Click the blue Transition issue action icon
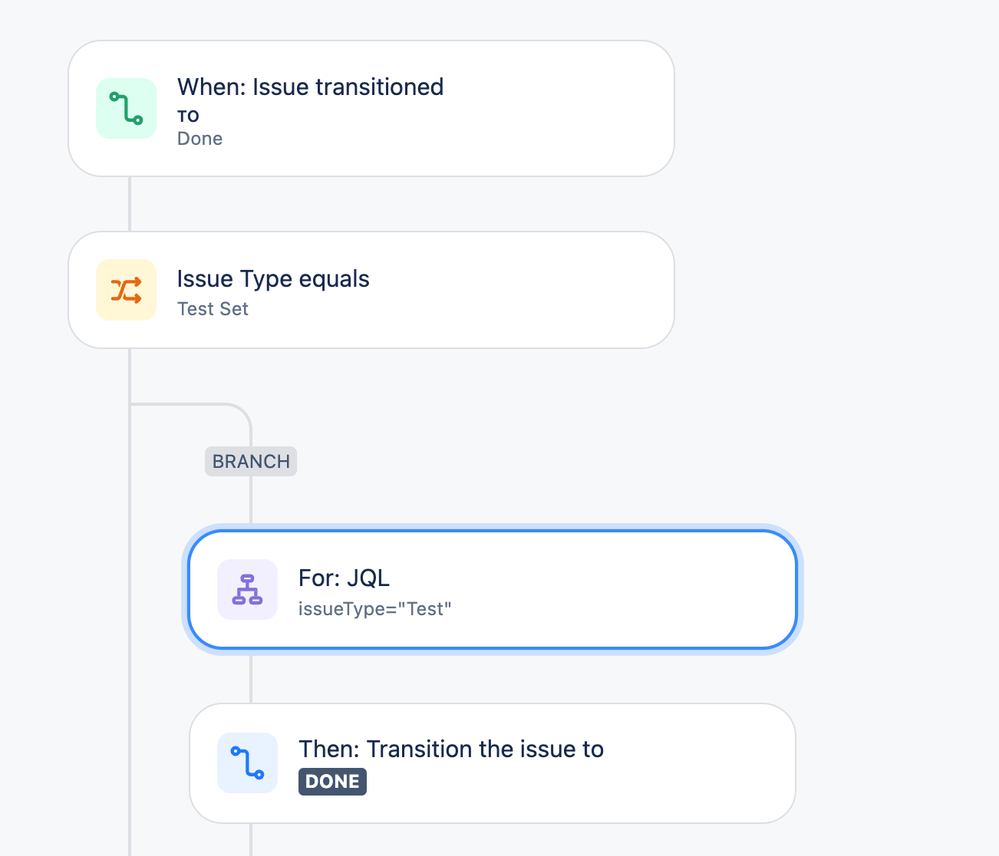This screenshot has height=856, width=999. [247, 762]
